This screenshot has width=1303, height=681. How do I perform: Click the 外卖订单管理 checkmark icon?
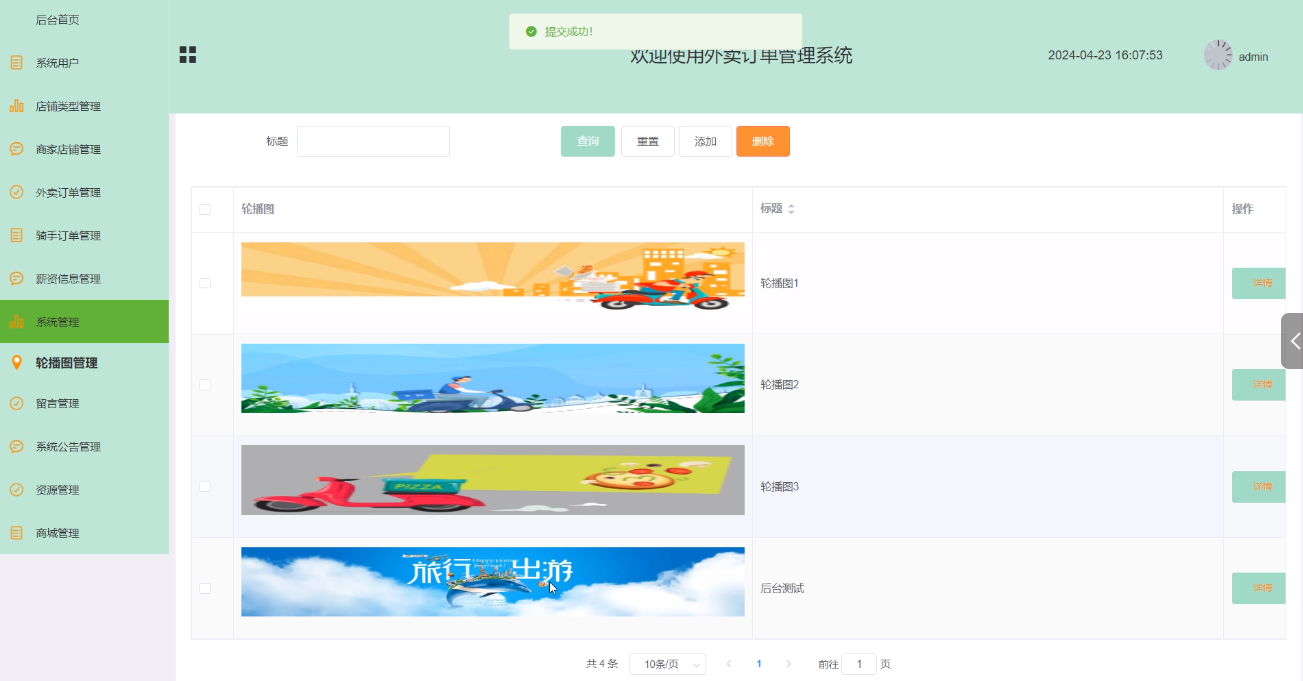click(x=16, y=192)
